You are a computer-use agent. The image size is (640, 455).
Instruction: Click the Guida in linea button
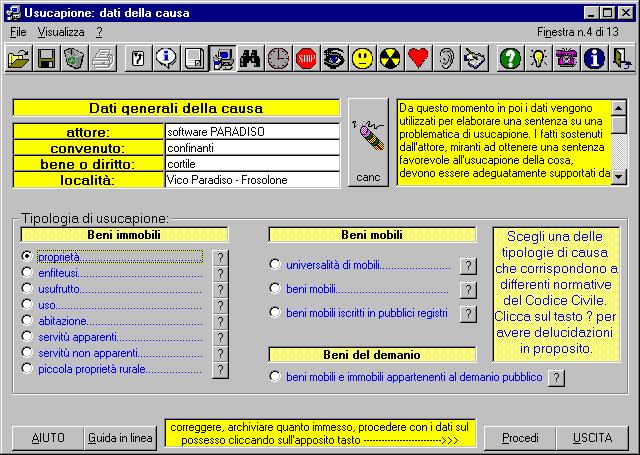coord(120,438)
